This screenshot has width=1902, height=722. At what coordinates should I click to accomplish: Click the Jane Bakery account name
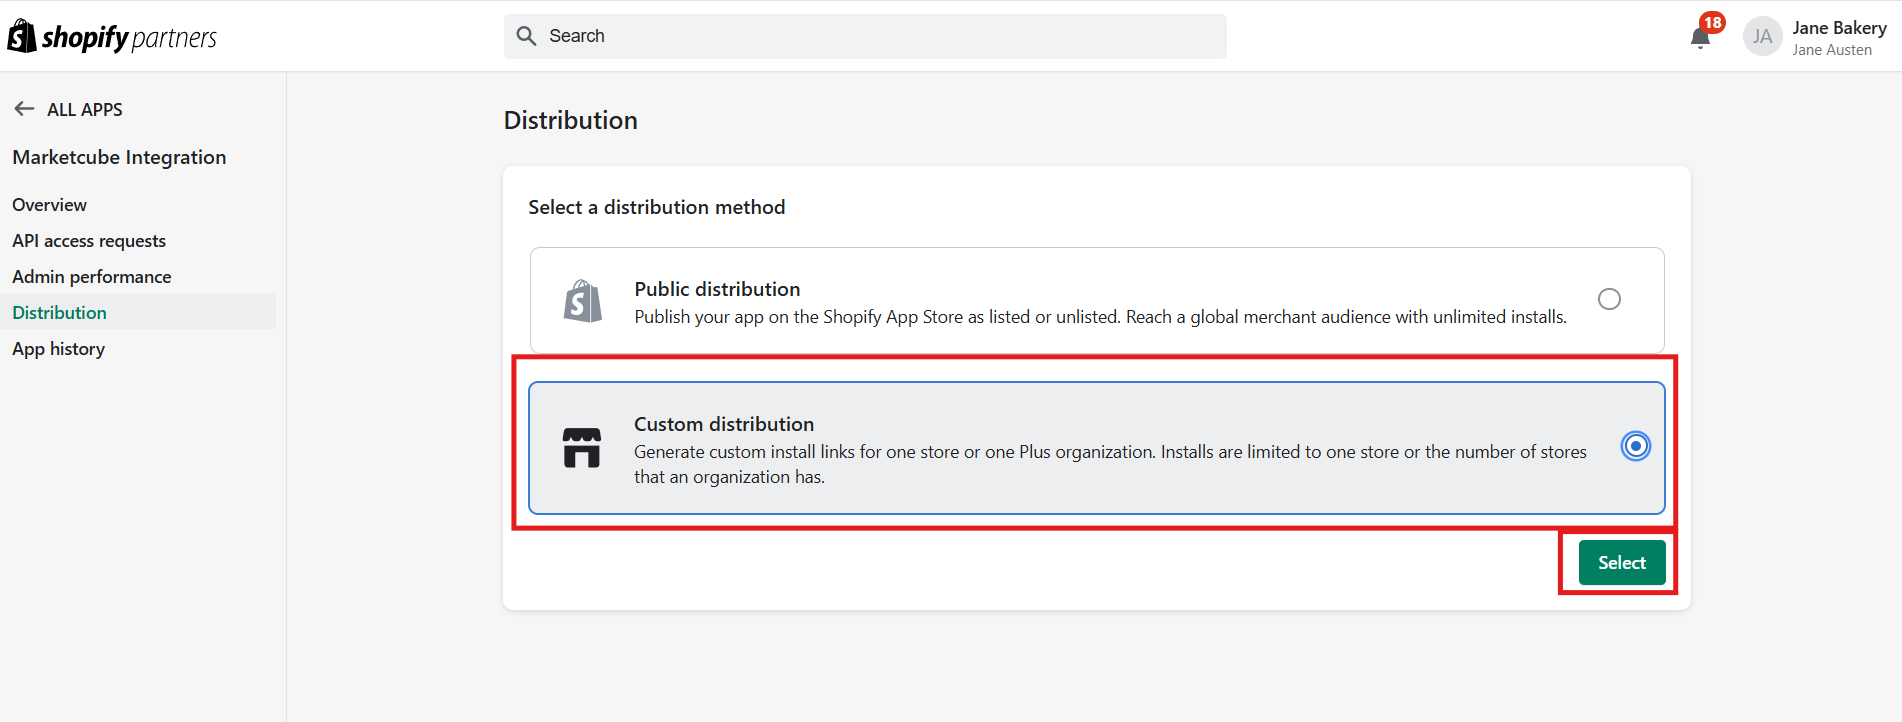click(1839, 28)
